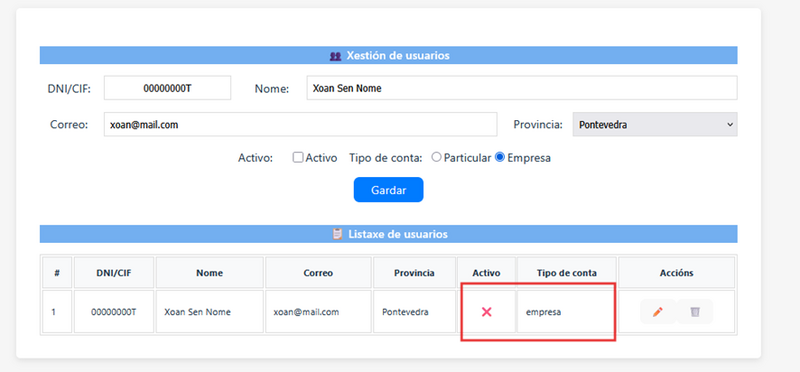Click the pencil edit icon for Xoan Sen Nome

(x=658, y=312)
